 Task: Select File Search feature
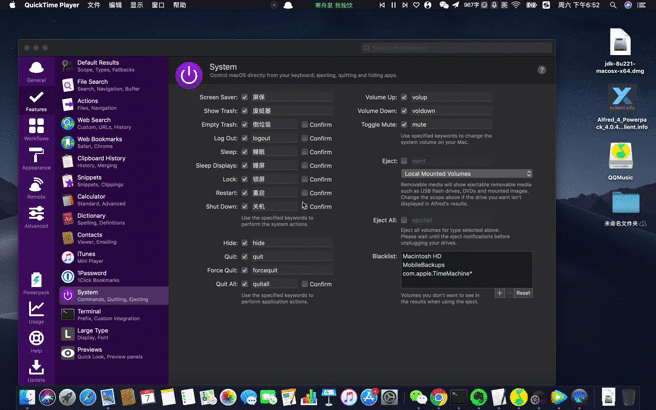tap(114, 85)
